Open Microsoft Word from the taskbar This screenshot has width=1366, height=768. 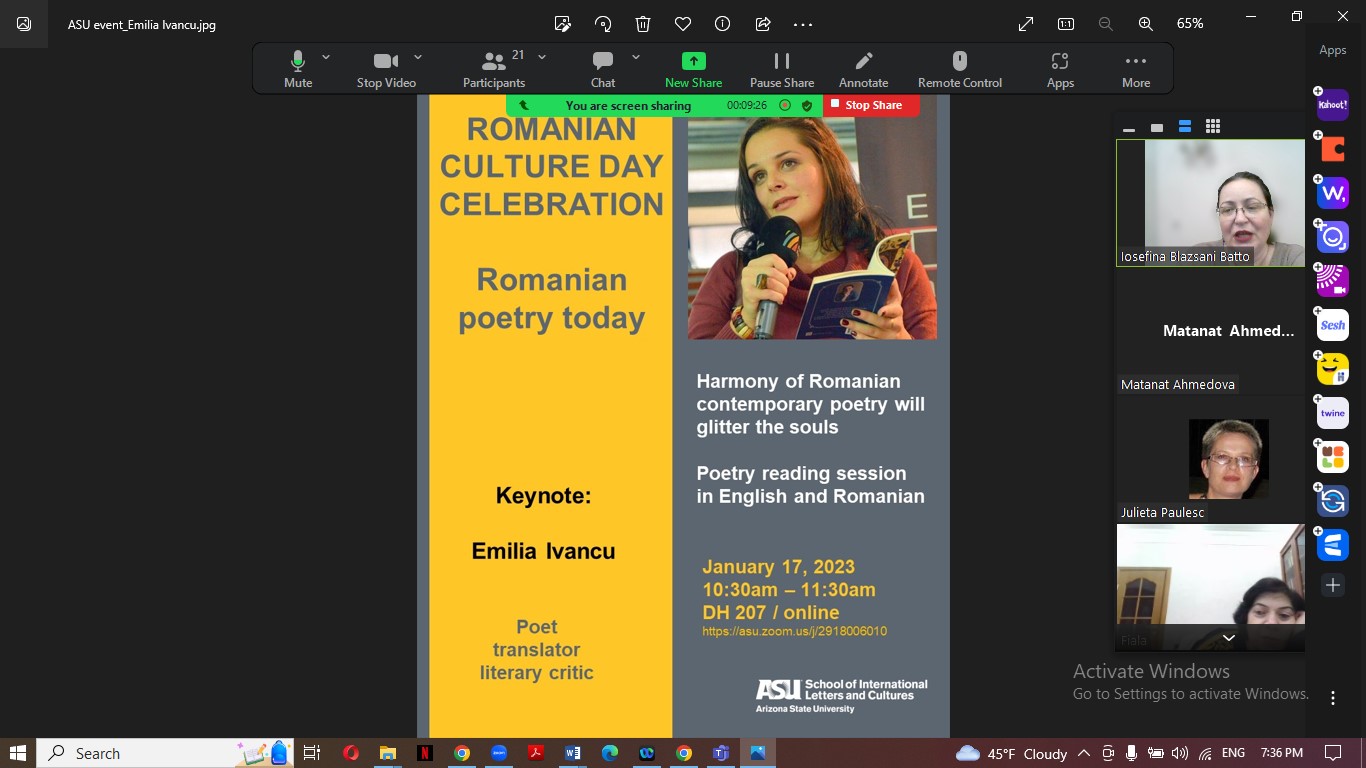572,753
